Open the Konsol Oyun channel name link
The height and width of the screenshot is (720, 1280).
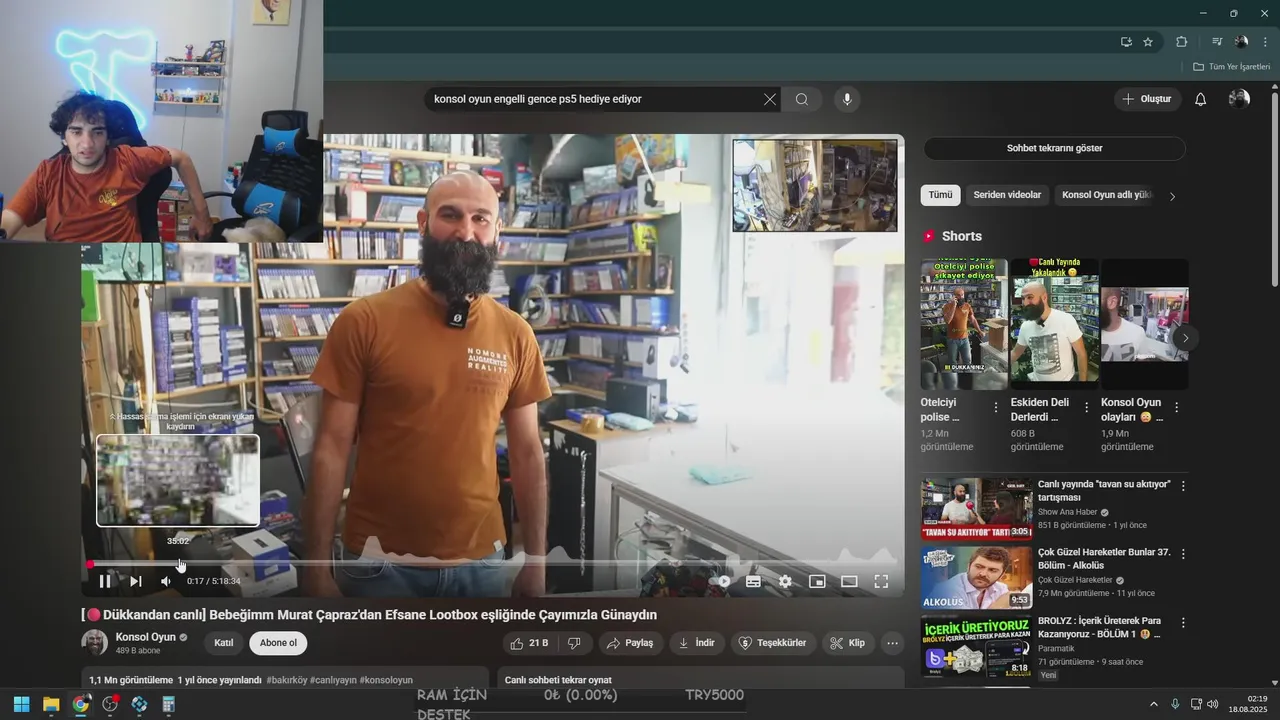(x=146, y=637)
